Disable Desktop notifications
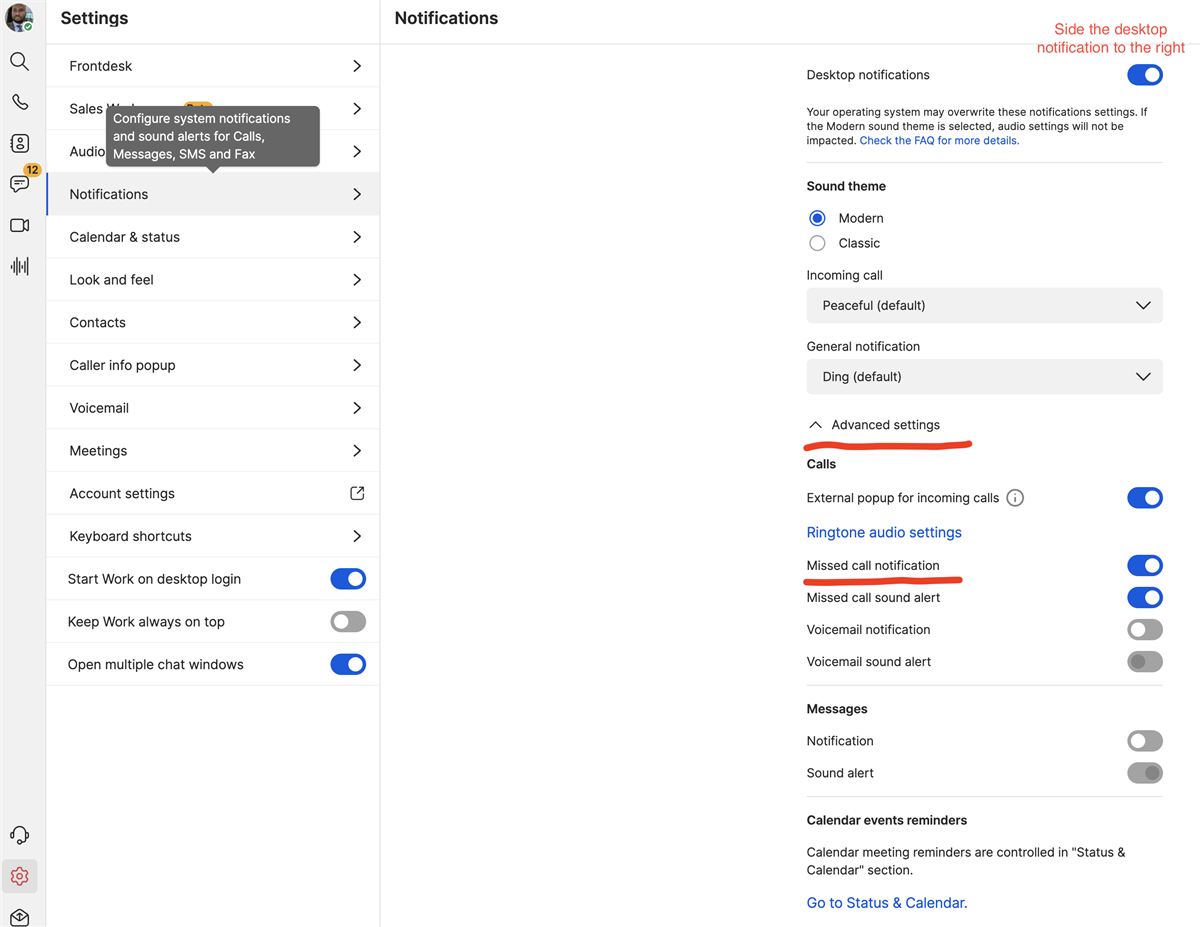The height and width of the screenshot is (927, 1200). [x=1144, y=74]
